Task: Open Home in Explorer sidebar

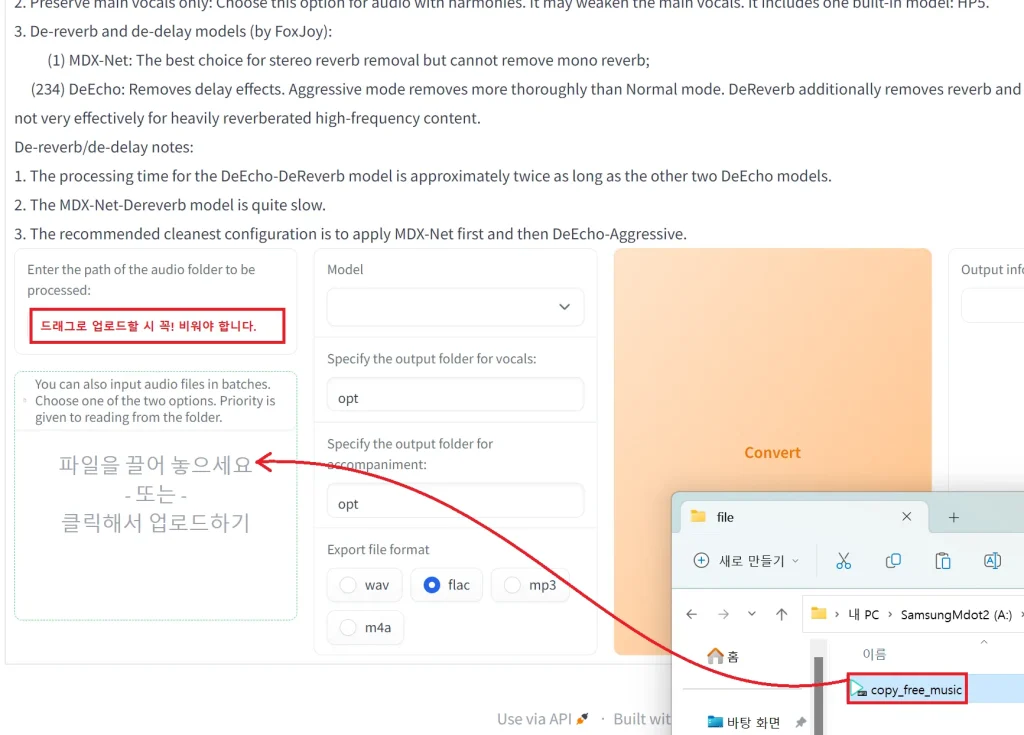Action: click(x=723, y=656)
